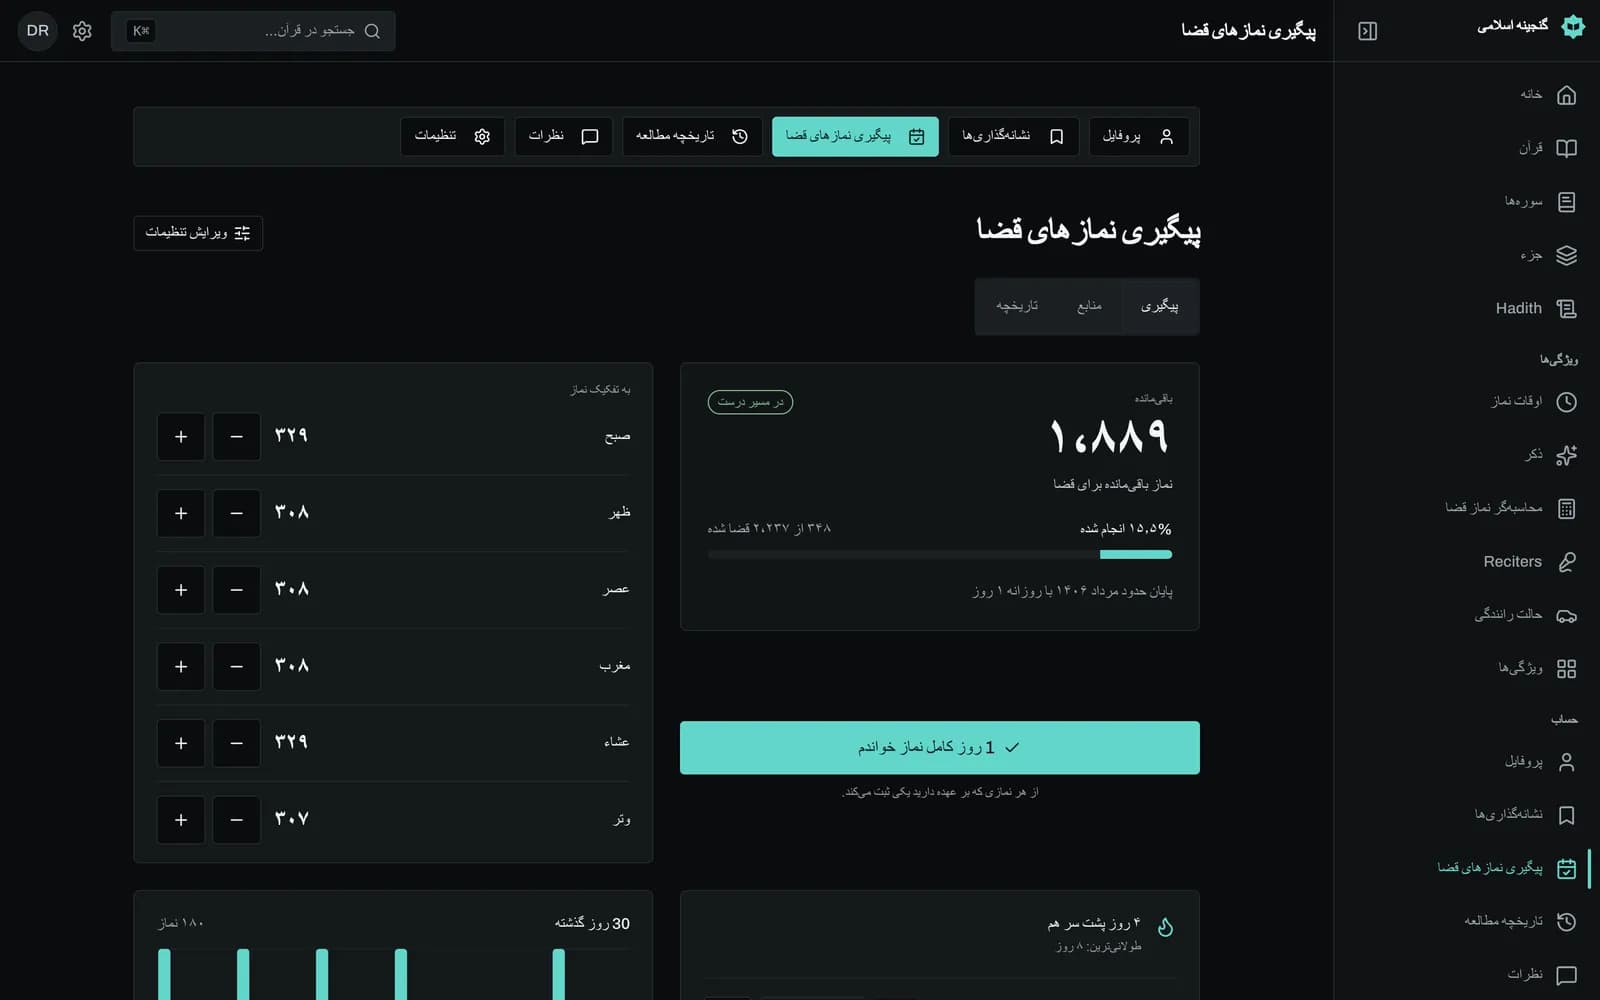Viewport: 1600px width, 1000px height.
Task: Open the active qaza tracker sidebar item
Action: (x=1467, y=868)
